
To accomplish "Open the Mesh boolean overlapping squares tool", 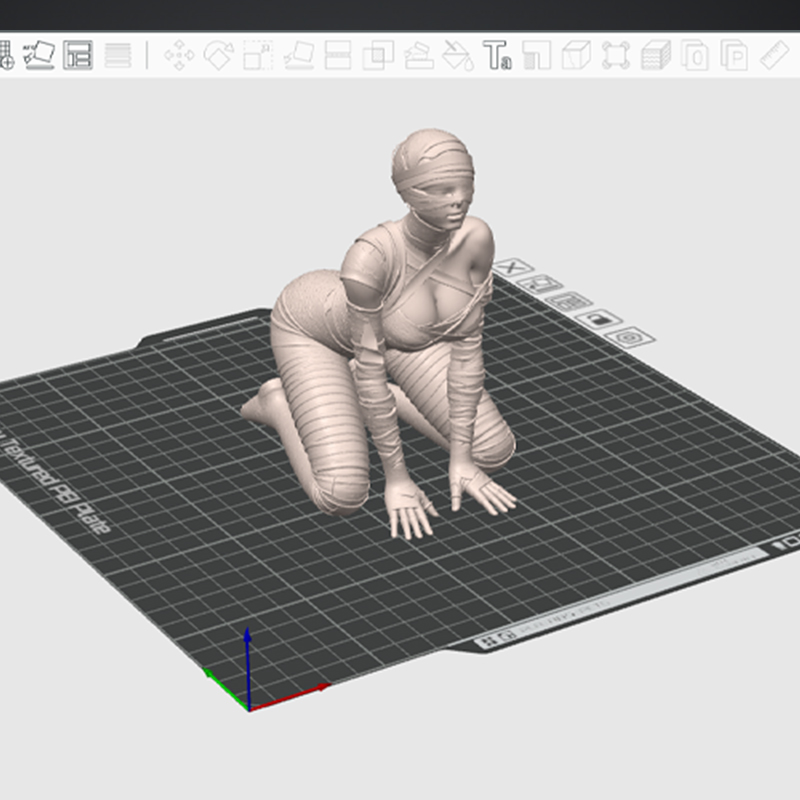I will (x=378, y=55).
